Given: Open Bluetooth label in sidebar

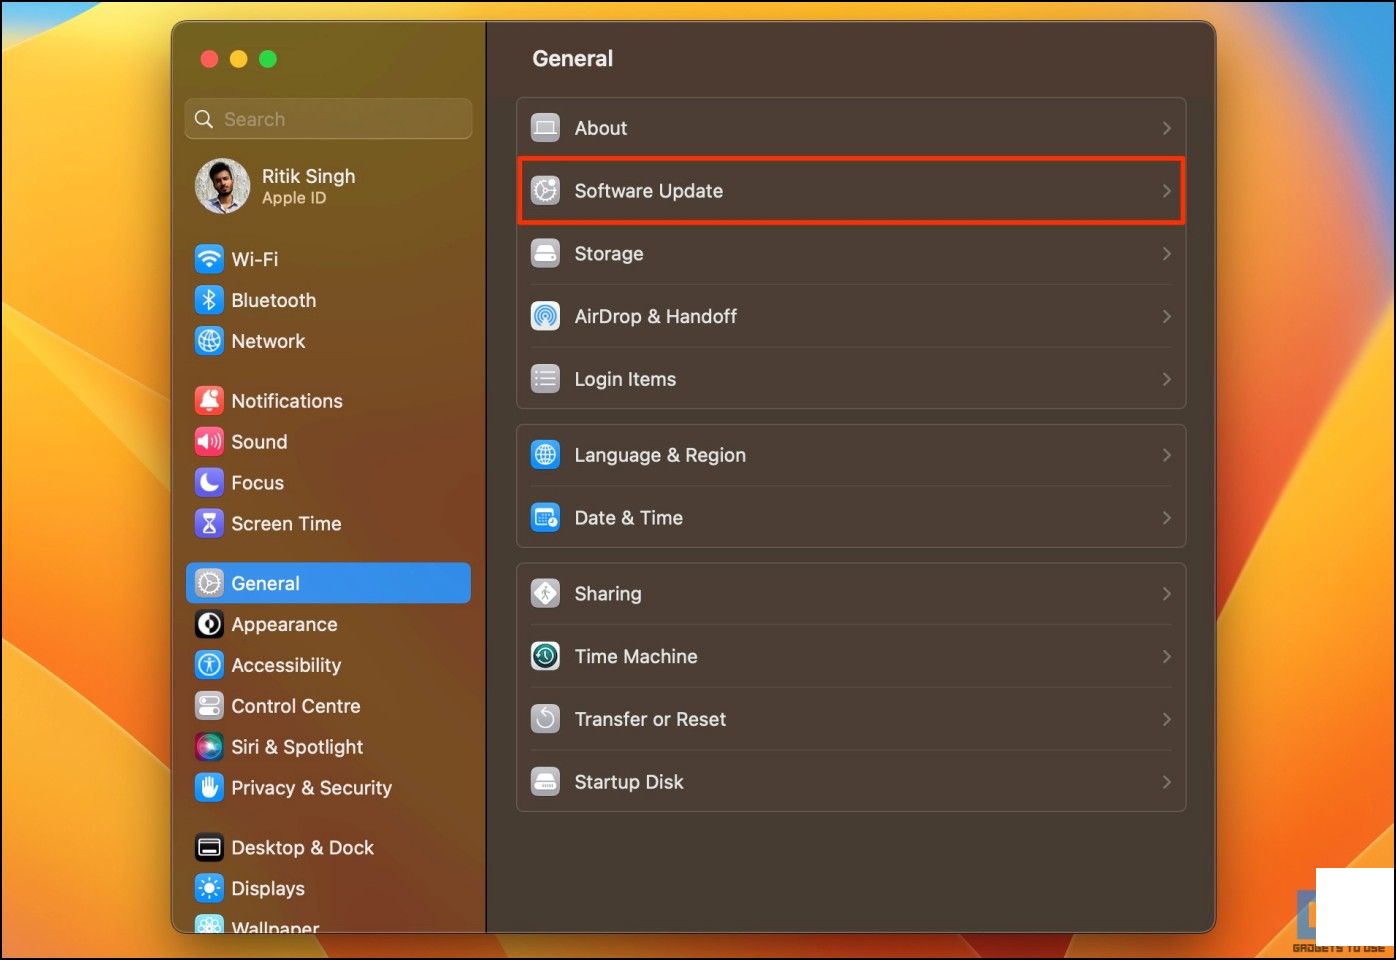Looking at the screenshot, I should coord(274,300).
